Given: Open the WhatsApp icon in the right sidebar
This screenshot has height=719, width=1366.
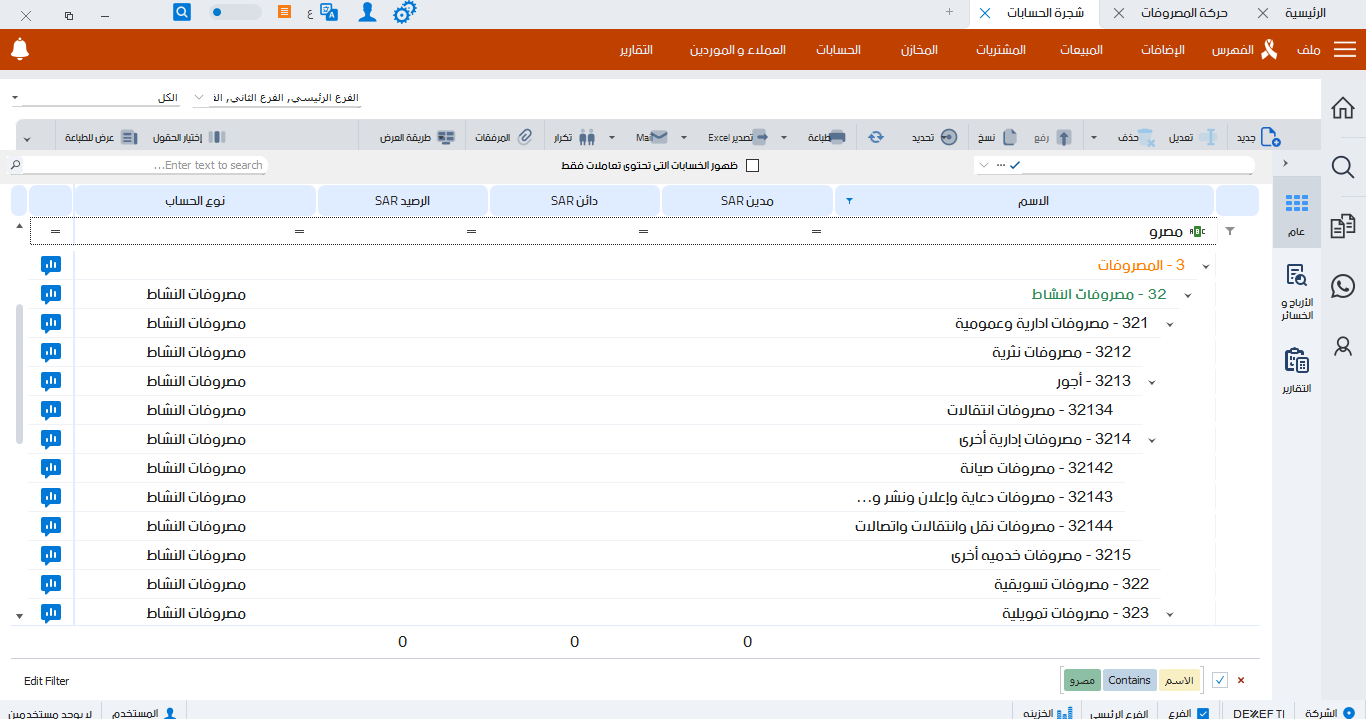Looking at the screenshot, I should coord(1342,285).
